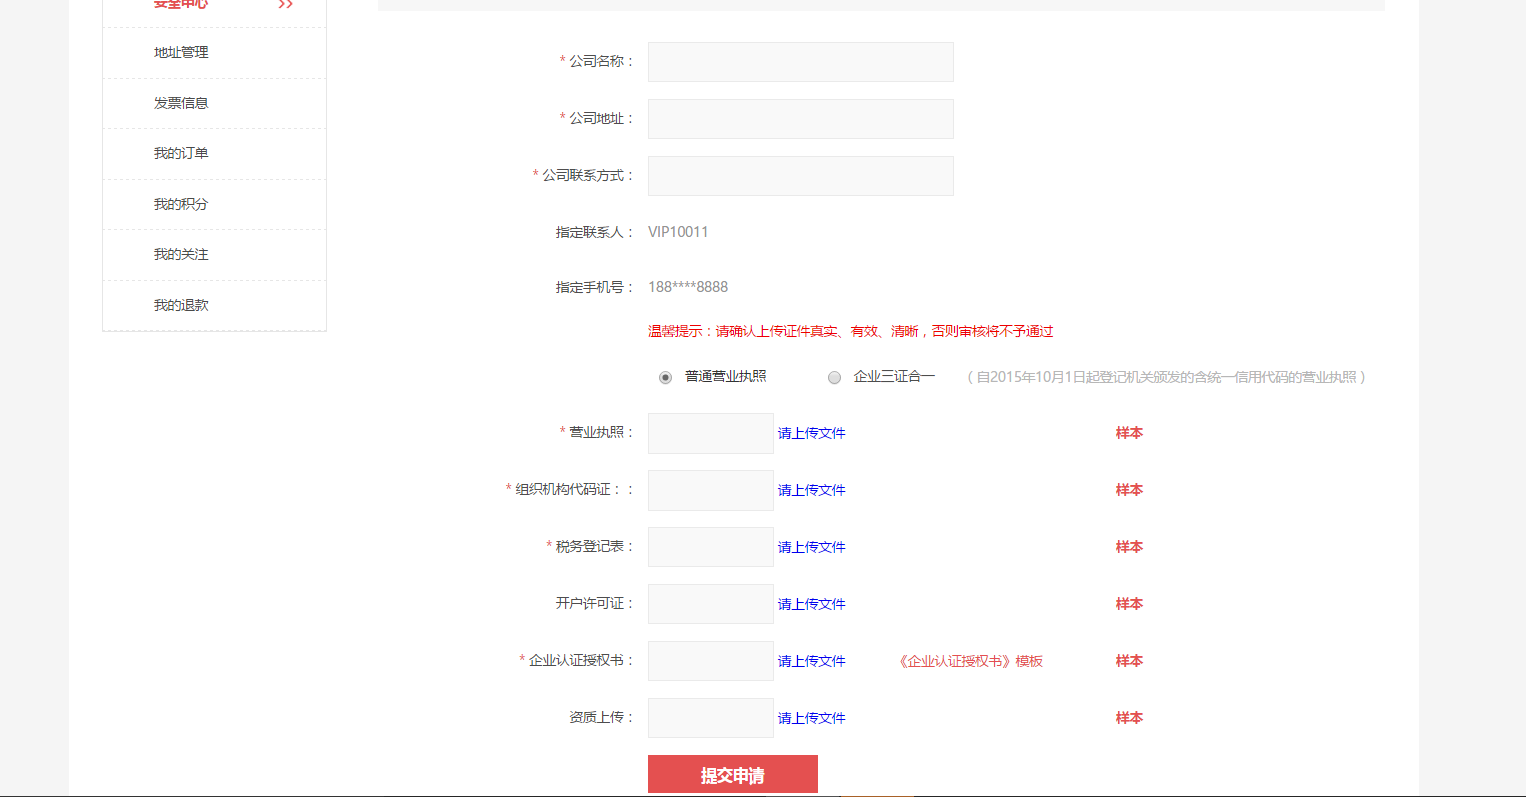
Task: Open 我的关注 sidebar item
Action: click(x=181, y=254)
